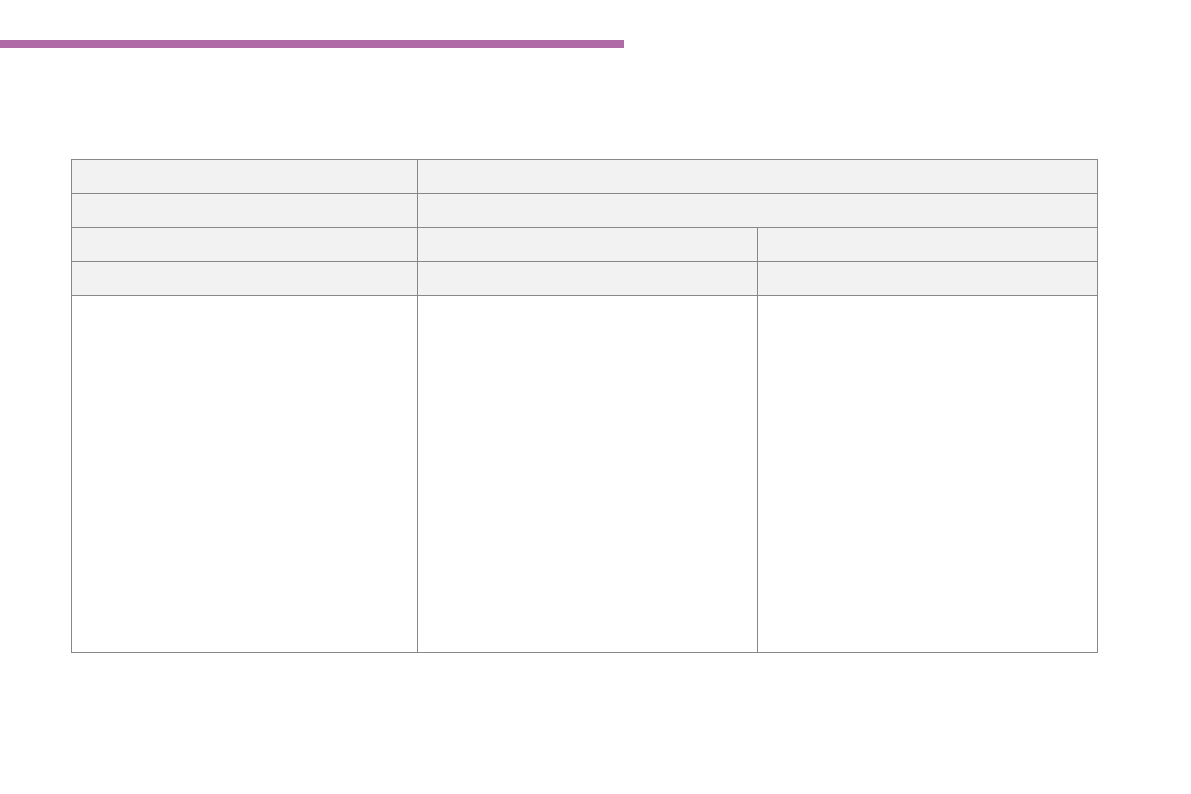Select the fourth row's middle gray cell
1191x794 pixels.
[x=587, y=278]
